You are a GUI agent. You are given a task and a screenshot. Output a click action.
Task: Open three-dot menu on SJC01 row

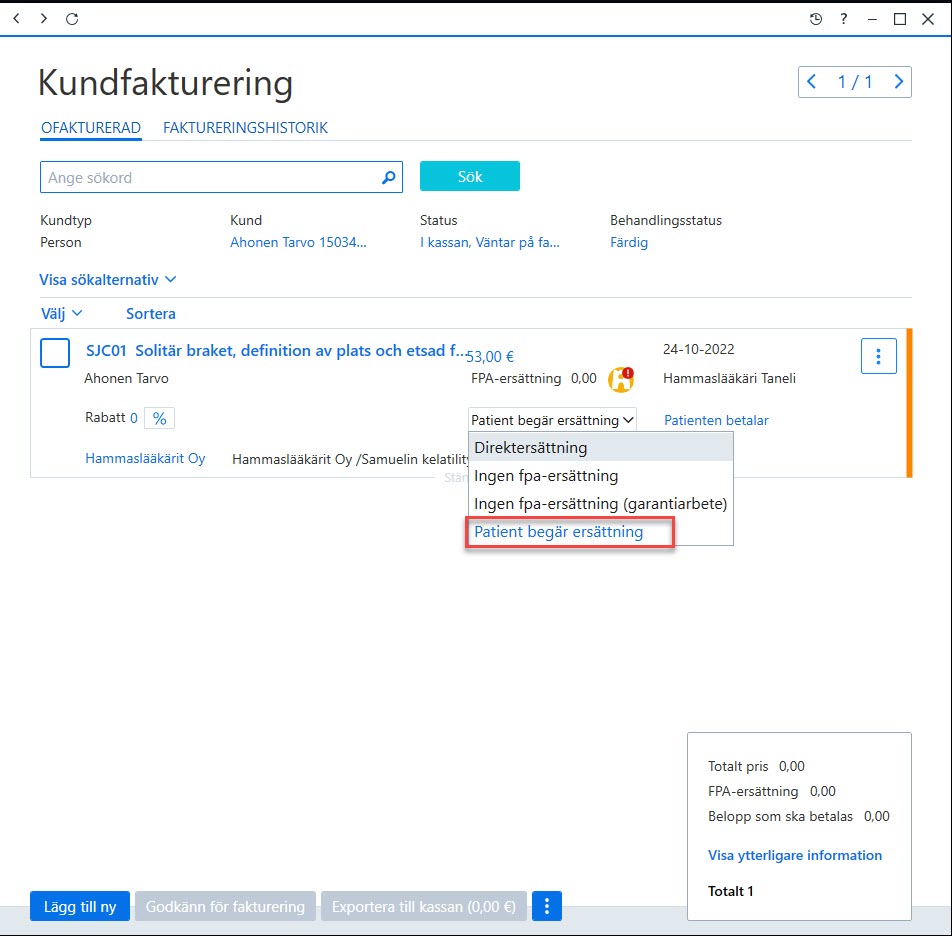[878, 356]
